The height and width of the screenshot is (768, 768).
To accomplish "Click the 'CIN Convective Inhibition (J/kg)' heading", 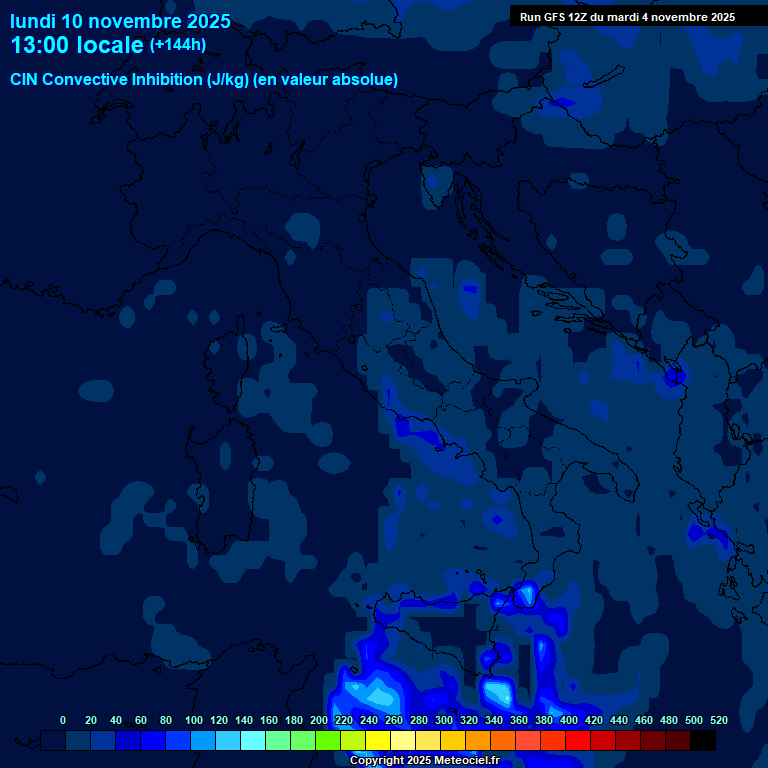I will [129, 79].
